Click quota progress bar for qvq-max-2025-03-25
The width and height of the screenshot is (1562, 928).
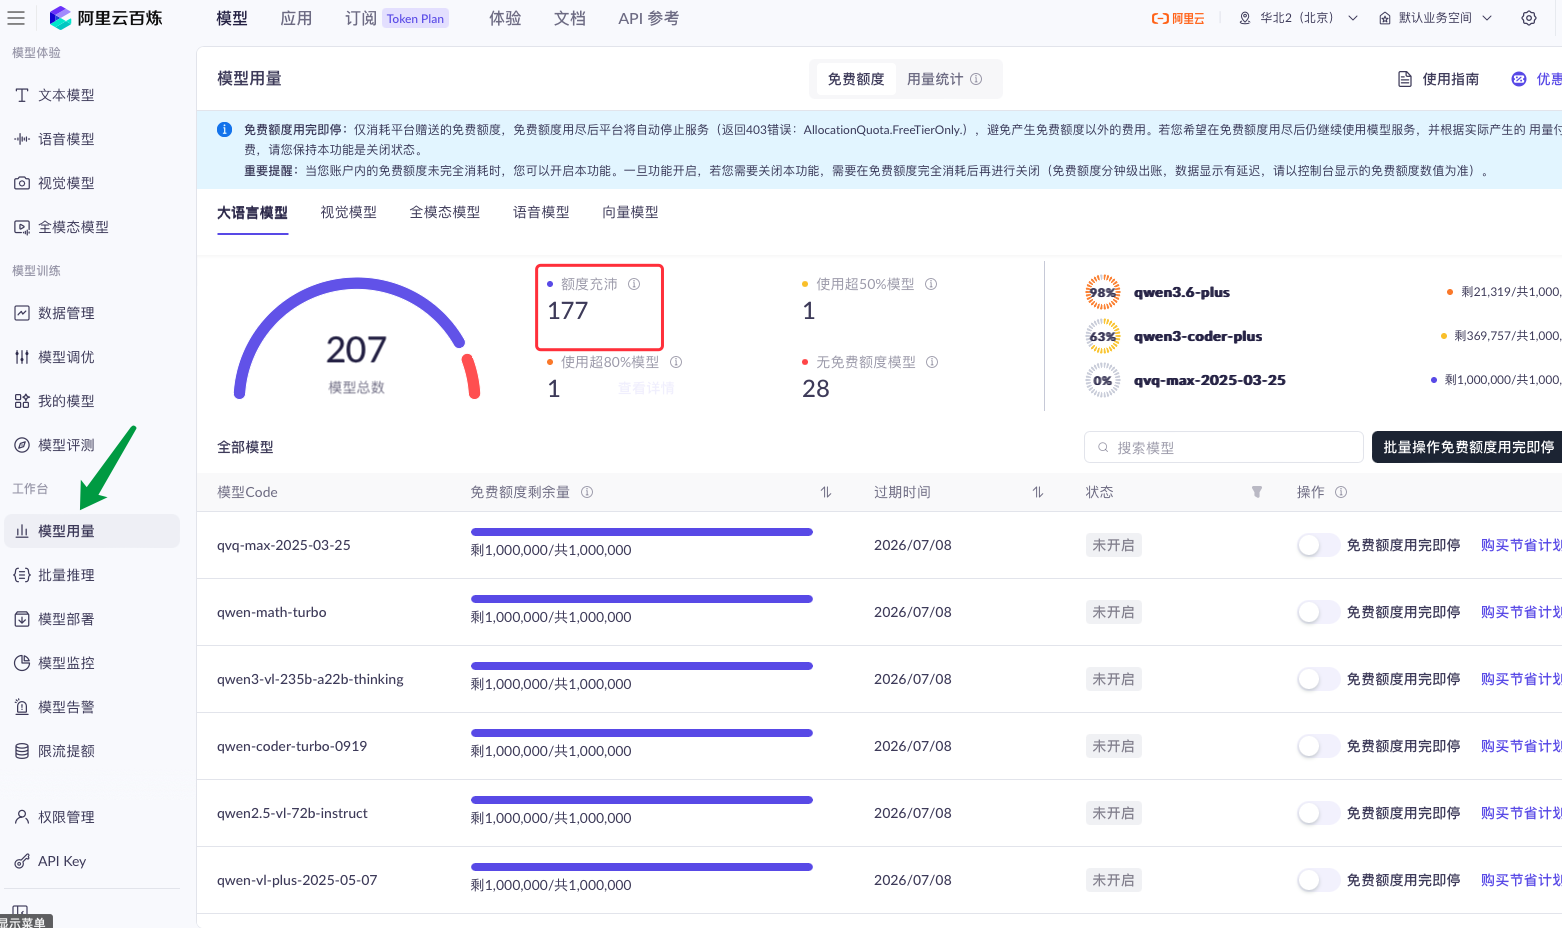642,532
